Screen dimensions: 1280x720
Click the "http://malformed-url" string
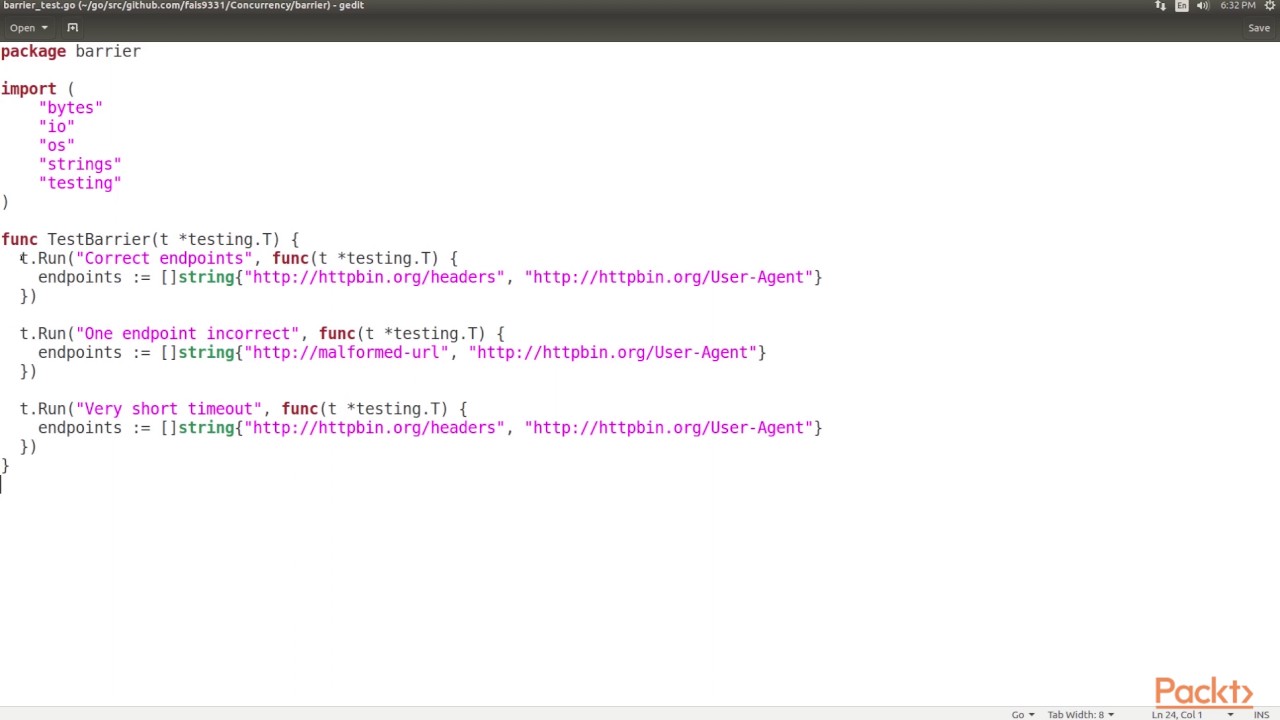tap(347, 352)
